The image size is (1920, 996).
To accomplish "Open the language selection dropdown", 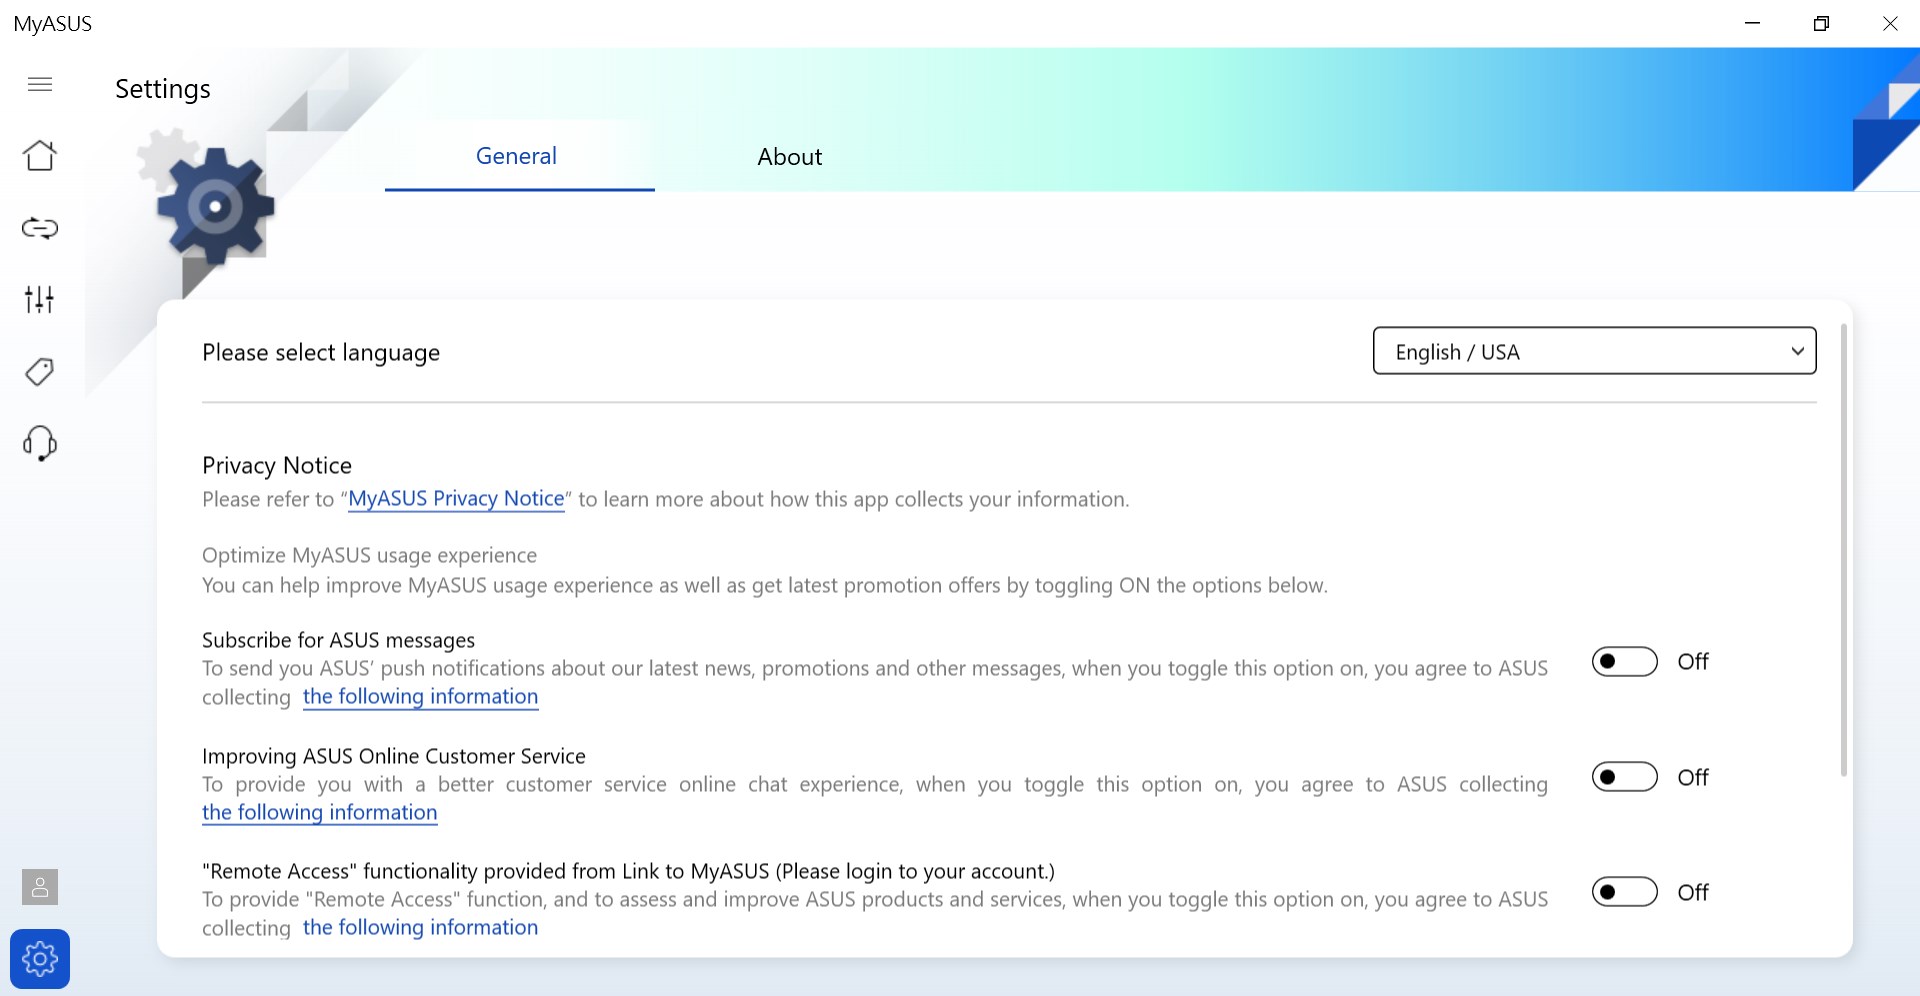I will point(1797,351).
